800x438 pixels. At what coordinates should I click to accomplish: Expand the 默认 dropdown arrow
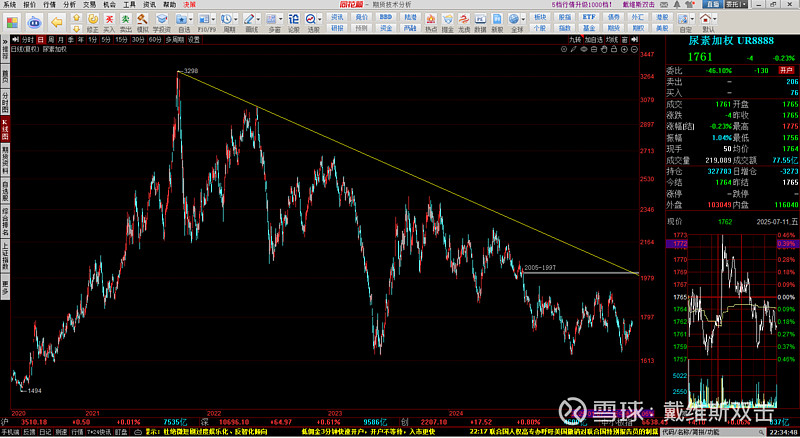point(715,19)
